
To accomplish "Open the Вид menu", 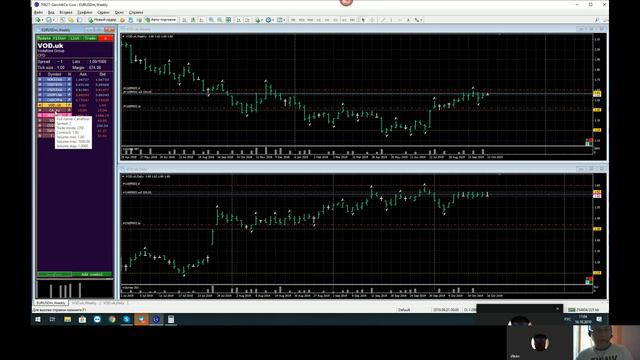I will click(x=51, y=12).
